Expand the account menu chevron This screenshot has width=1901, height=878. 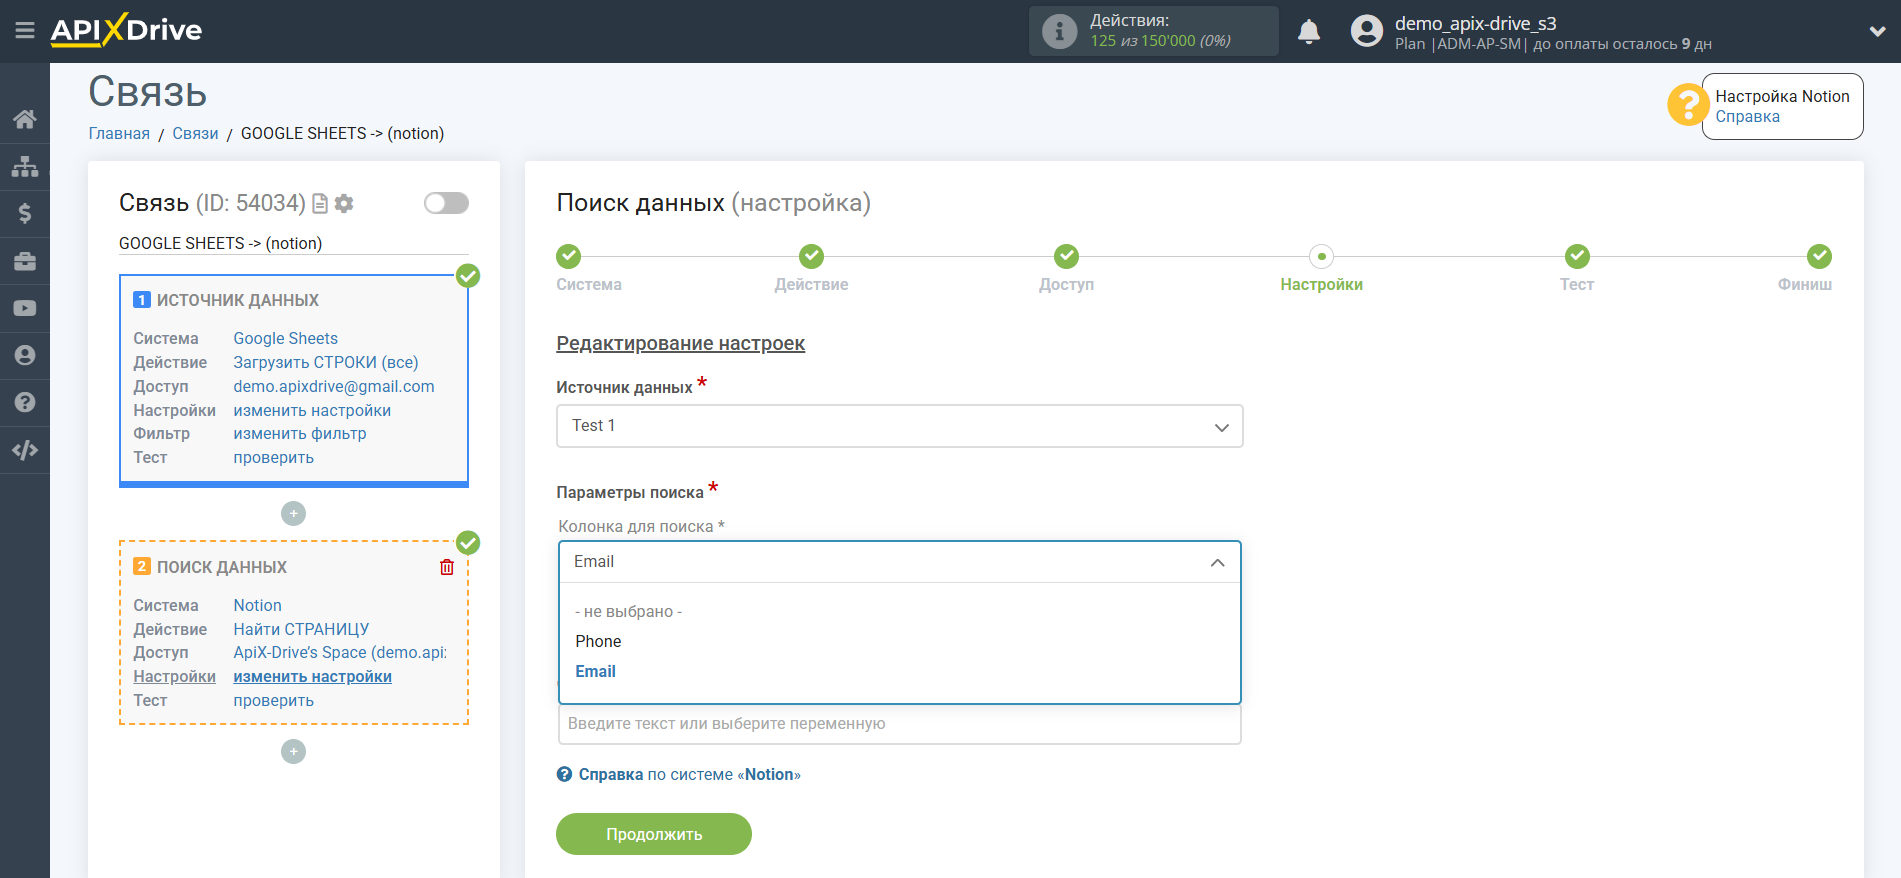click(x=1877, y=31)
